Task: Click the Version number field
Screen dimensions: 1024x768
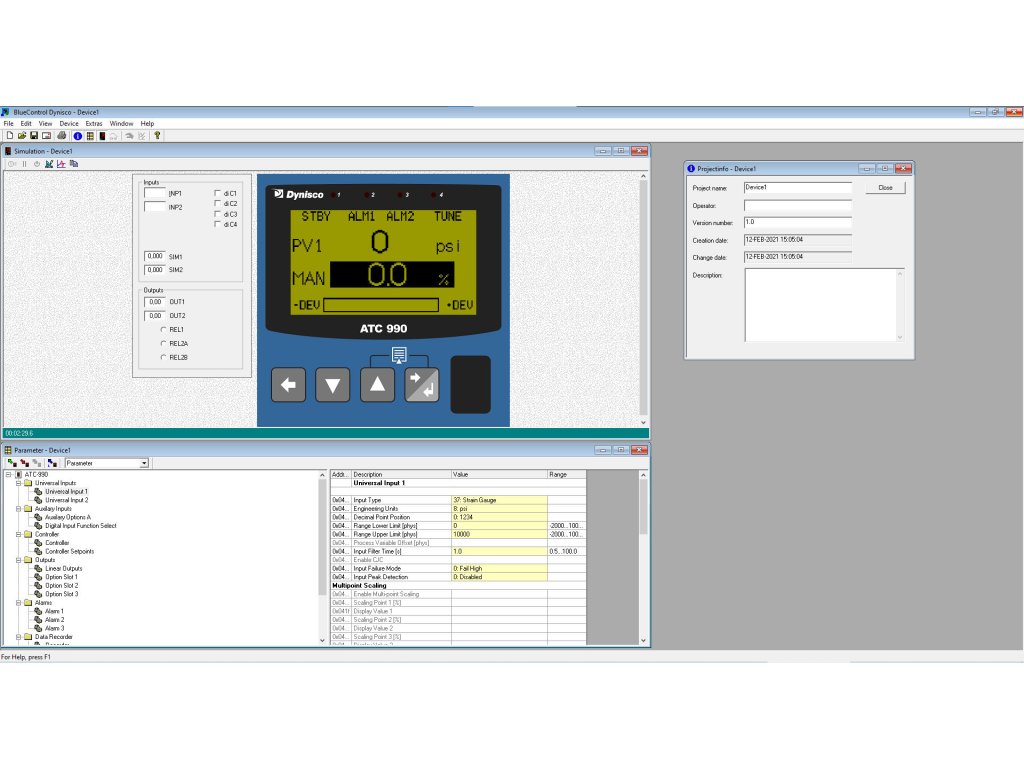Action: [x=797, y=223]
